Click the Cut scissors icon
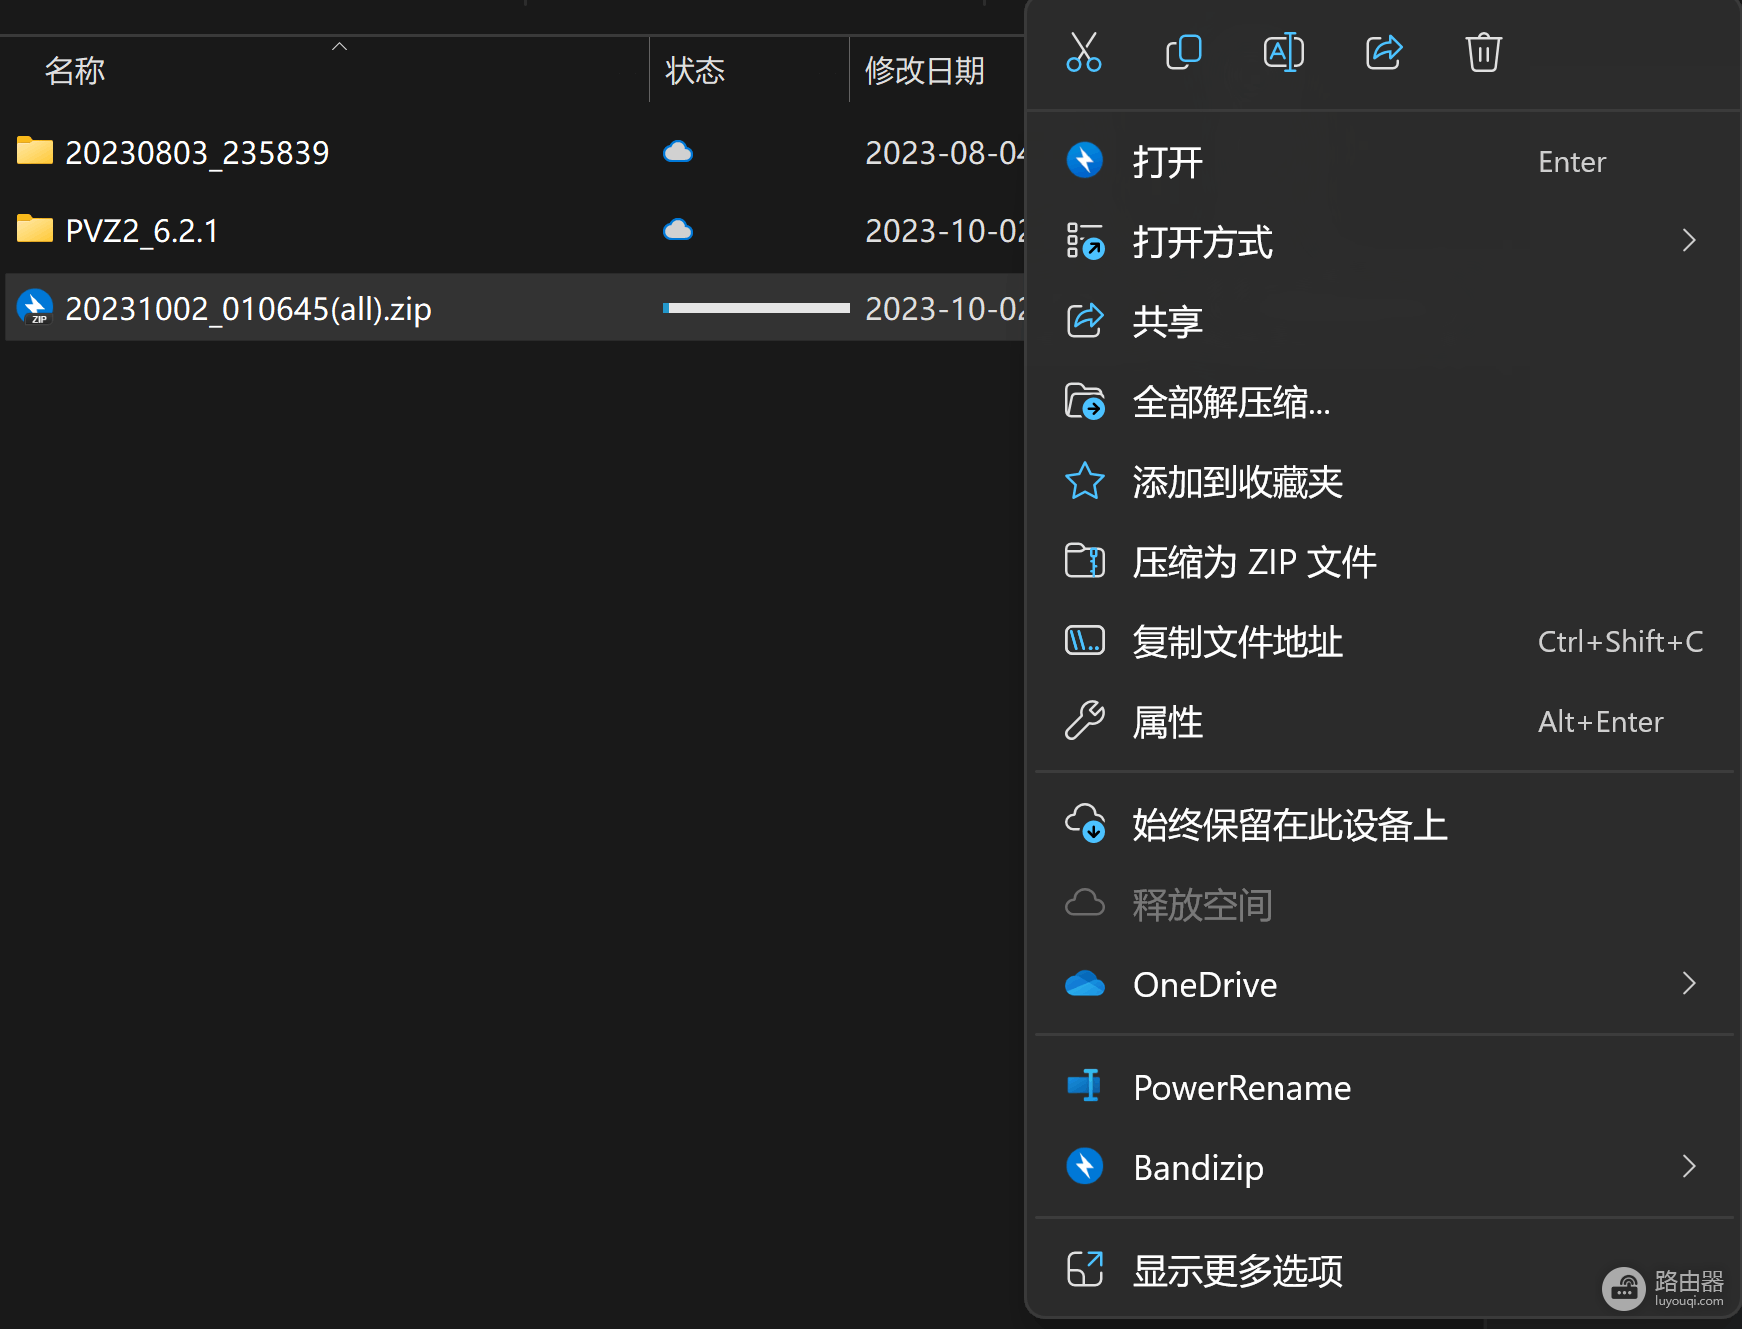1742x1329 pixels. (x=1084, y=52)
